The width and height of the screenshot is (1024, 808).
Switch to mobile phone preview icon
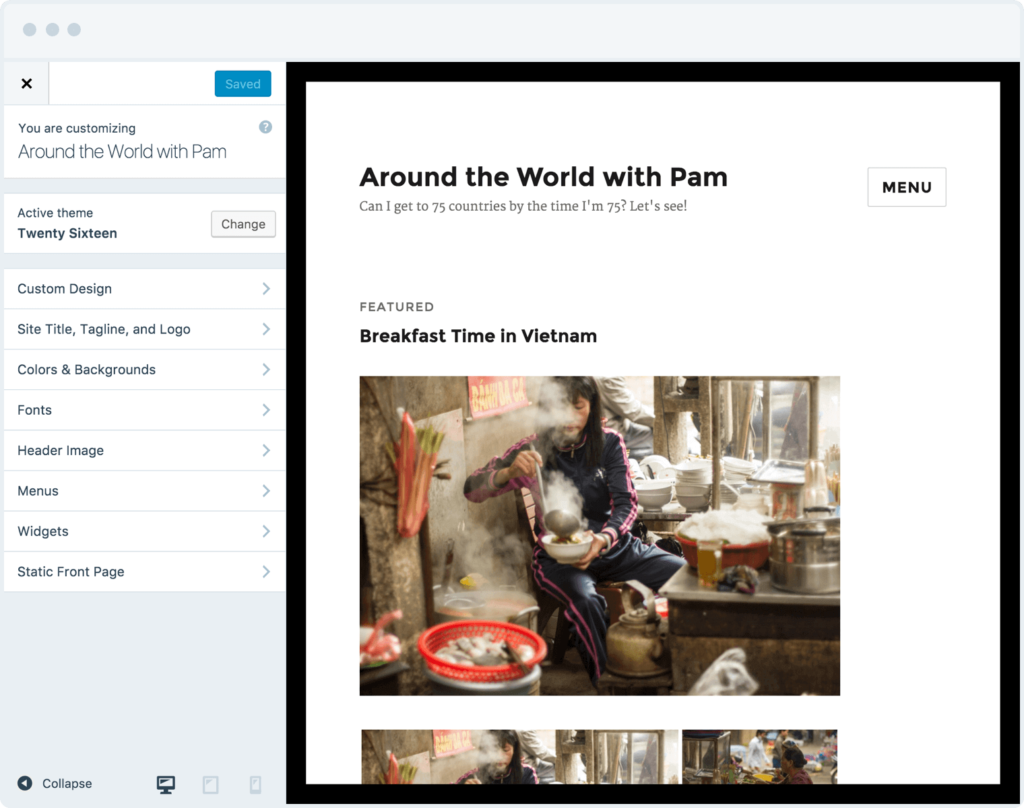pyautogui.click(x=255, y=784)
